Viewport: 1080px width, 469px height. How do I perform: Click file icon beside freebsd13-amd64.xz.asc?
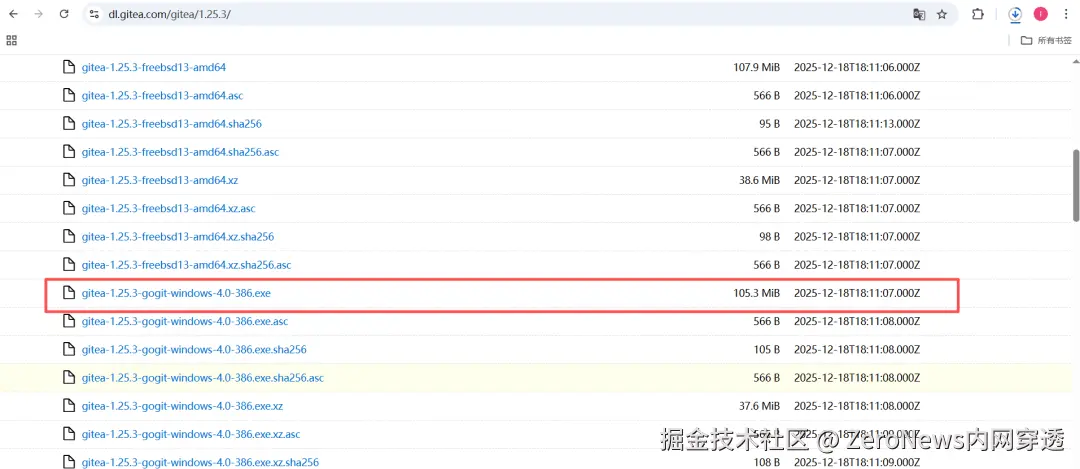(68, 209)
